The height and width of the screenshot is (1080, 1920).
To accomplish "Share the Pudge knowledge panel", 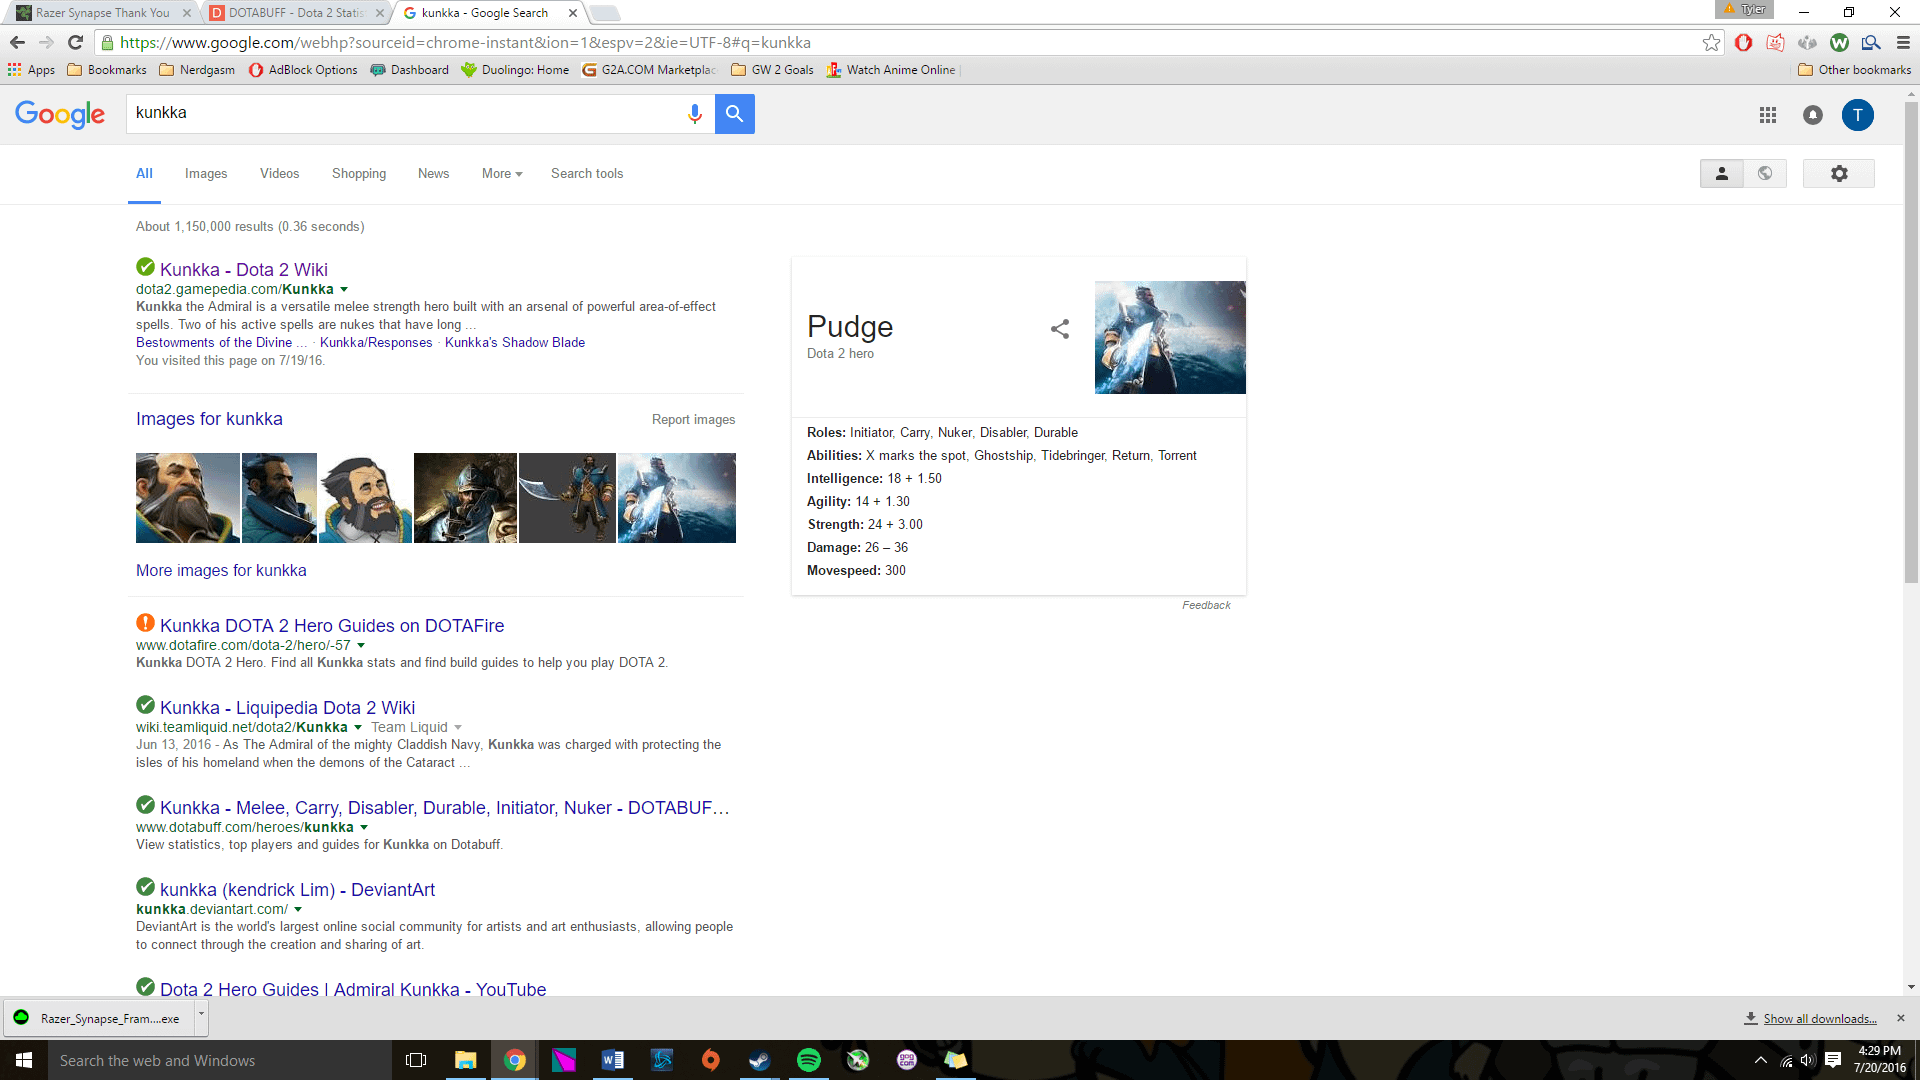I will click(1060, 329).
